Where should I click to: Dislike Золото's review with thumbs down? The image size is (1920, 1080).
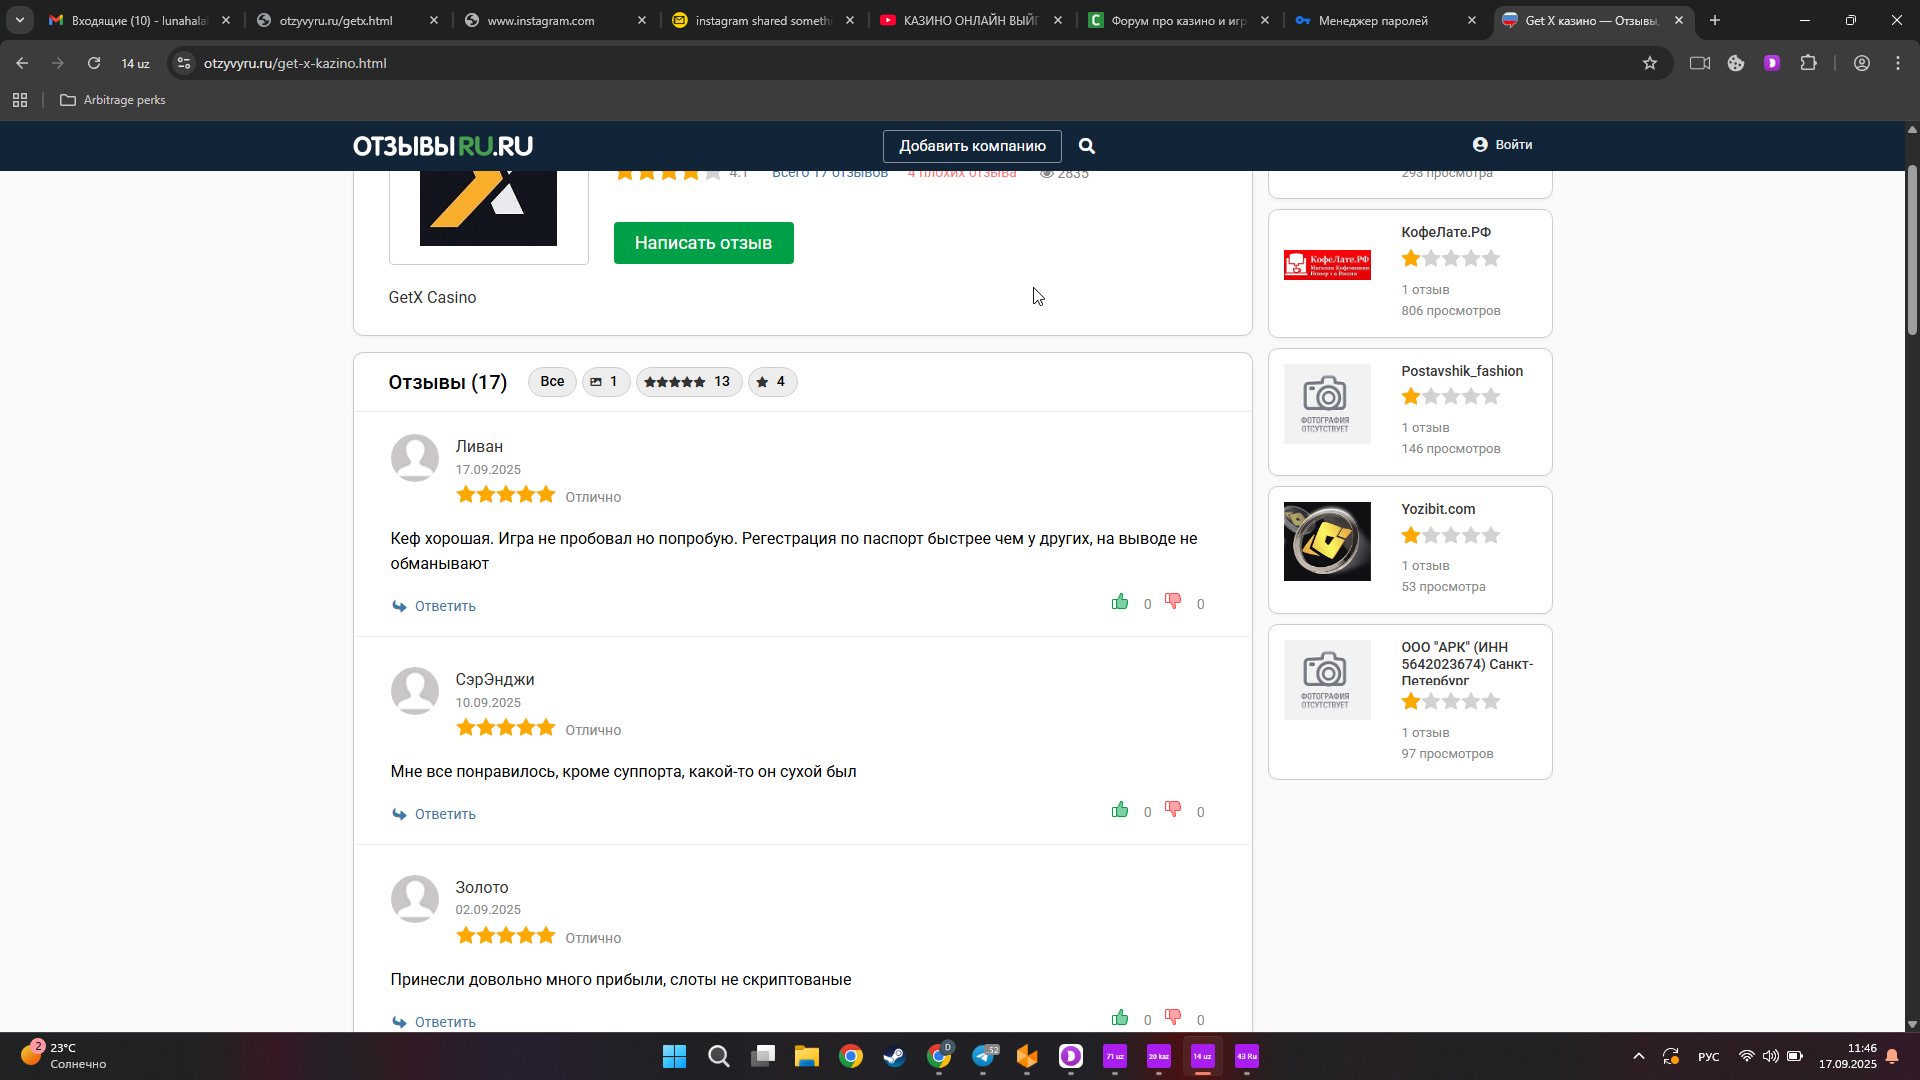(x=1173, y=1018)
